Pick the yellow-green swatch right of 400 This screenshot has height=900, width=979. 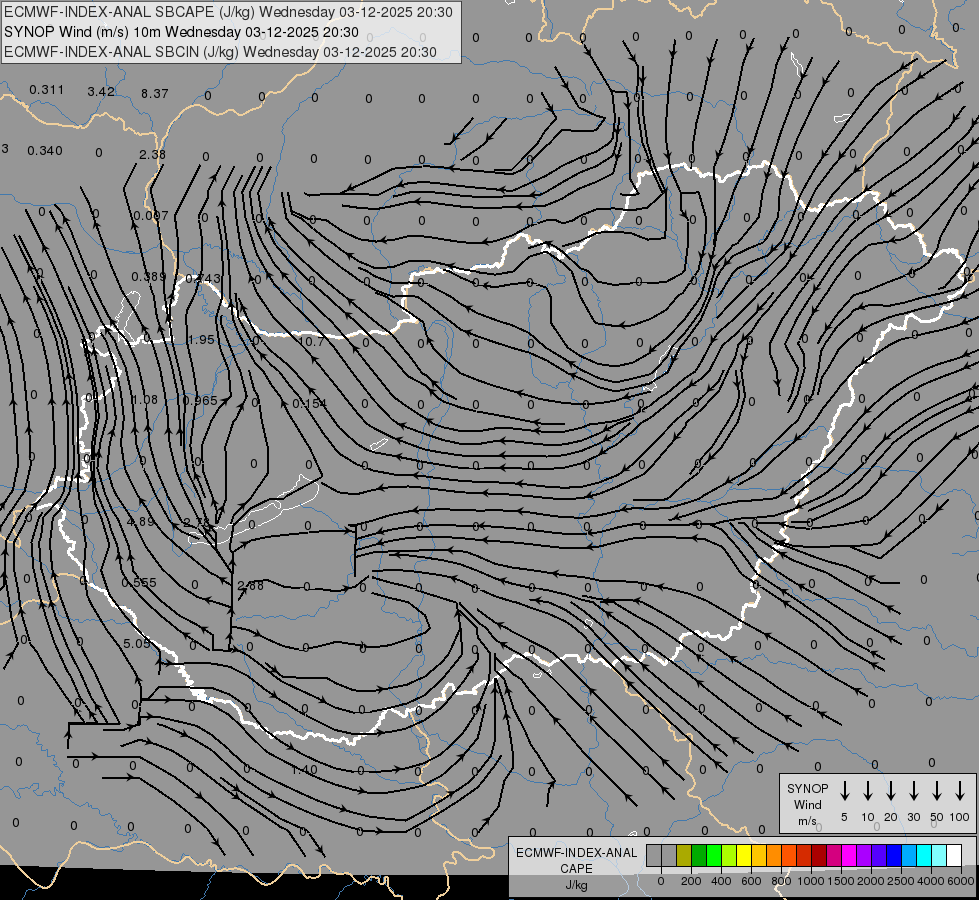click(x=729, y=855)
